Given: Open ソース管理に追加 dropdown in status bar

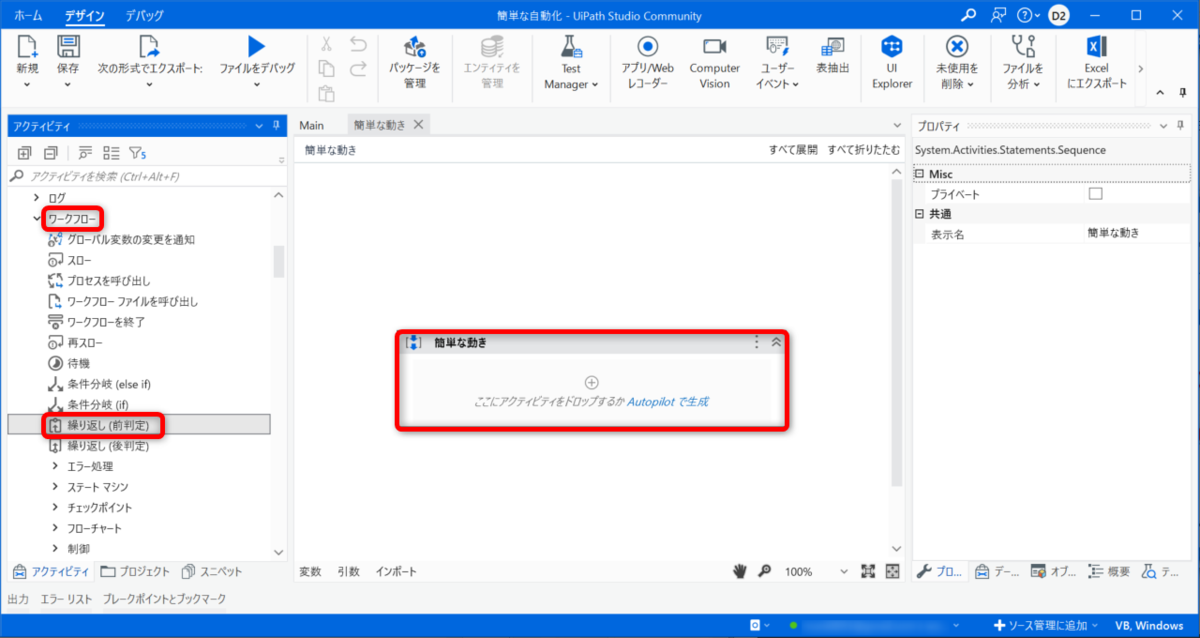Looking at the screenshot, I should coord(1048,625).
